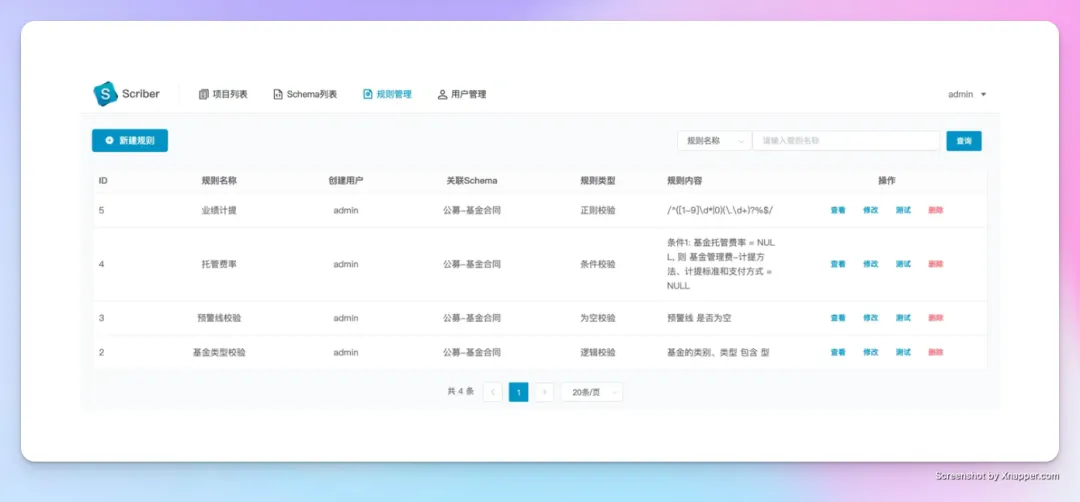Click 测试 for the 基金类型校验 rule
The height and width of the screenshot is (502, 1080).
click(903, 352)
